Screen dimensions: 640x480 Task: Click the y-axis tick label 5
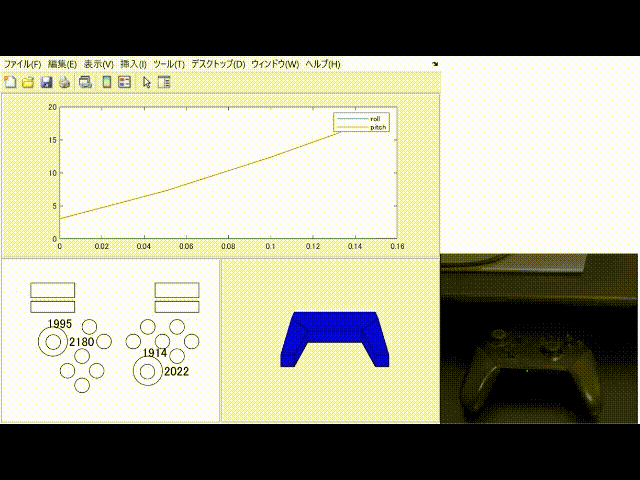[x=54, y=206]
